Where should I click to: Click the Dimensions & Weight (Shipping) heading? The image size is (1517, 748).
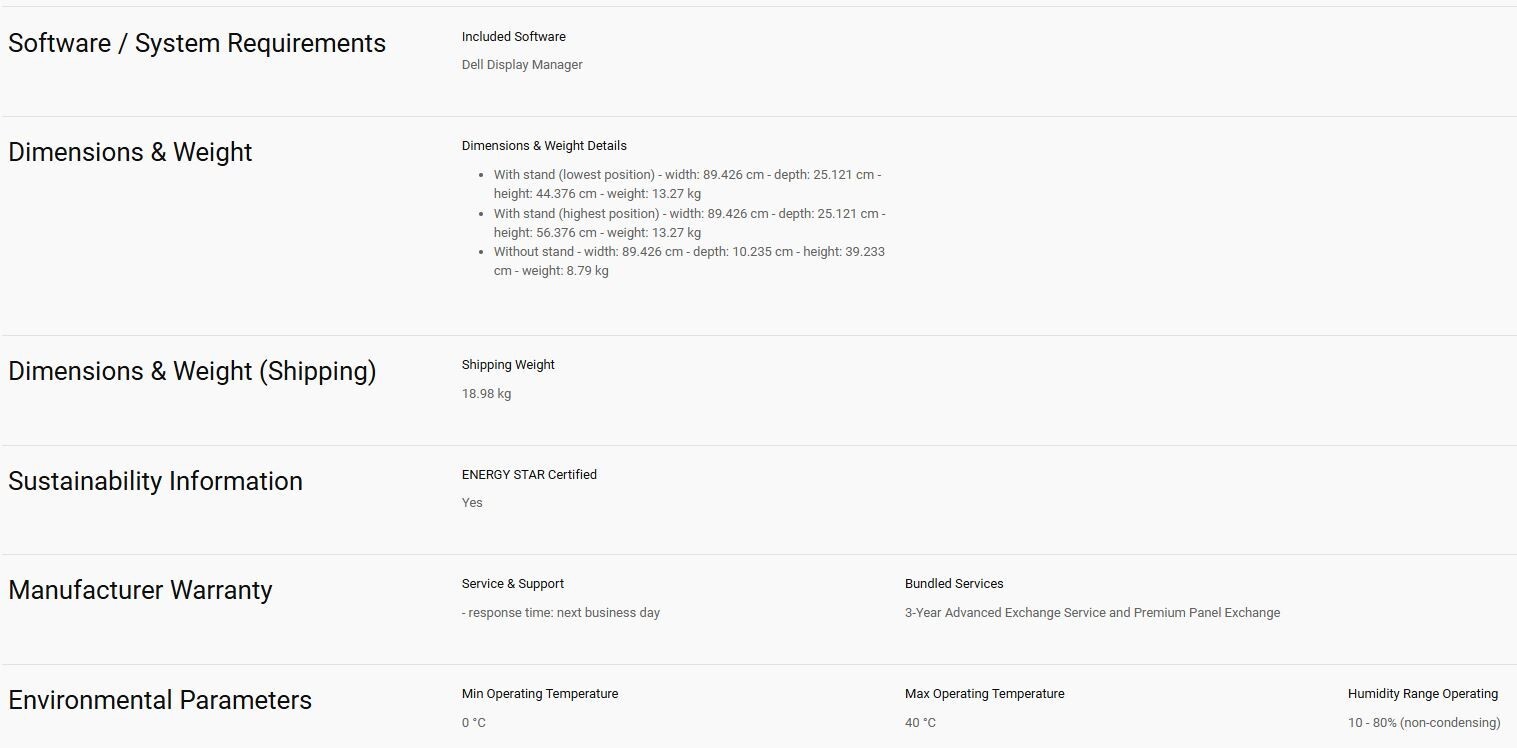(192, 371)
